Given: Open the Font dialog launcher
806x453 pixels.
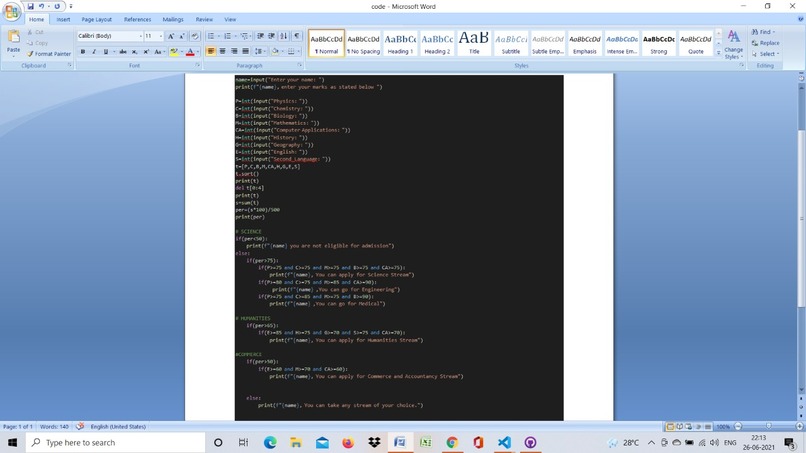Looking at the screenshot, I should tap(197, 66).
